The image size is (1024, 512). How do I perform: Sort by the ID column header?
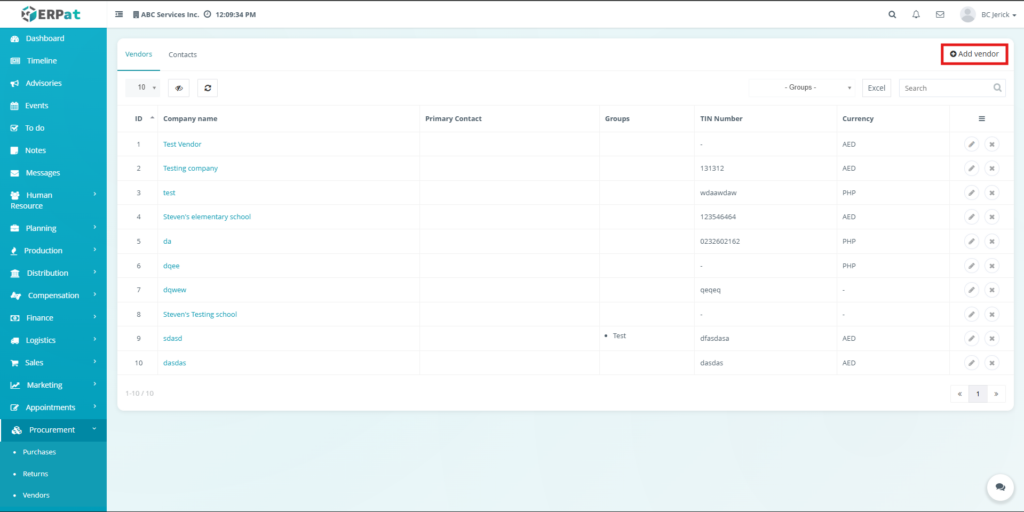(138, 119)
